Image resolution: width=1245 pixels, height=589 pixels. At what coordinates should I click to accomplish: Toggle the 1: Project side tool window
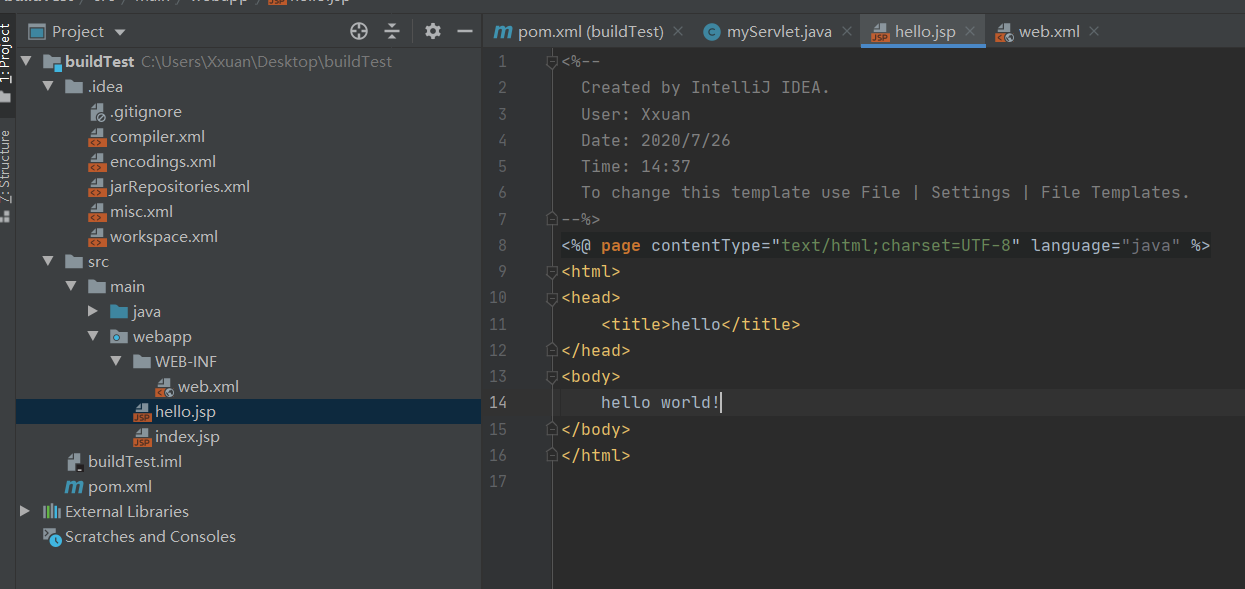click(6, 62)
